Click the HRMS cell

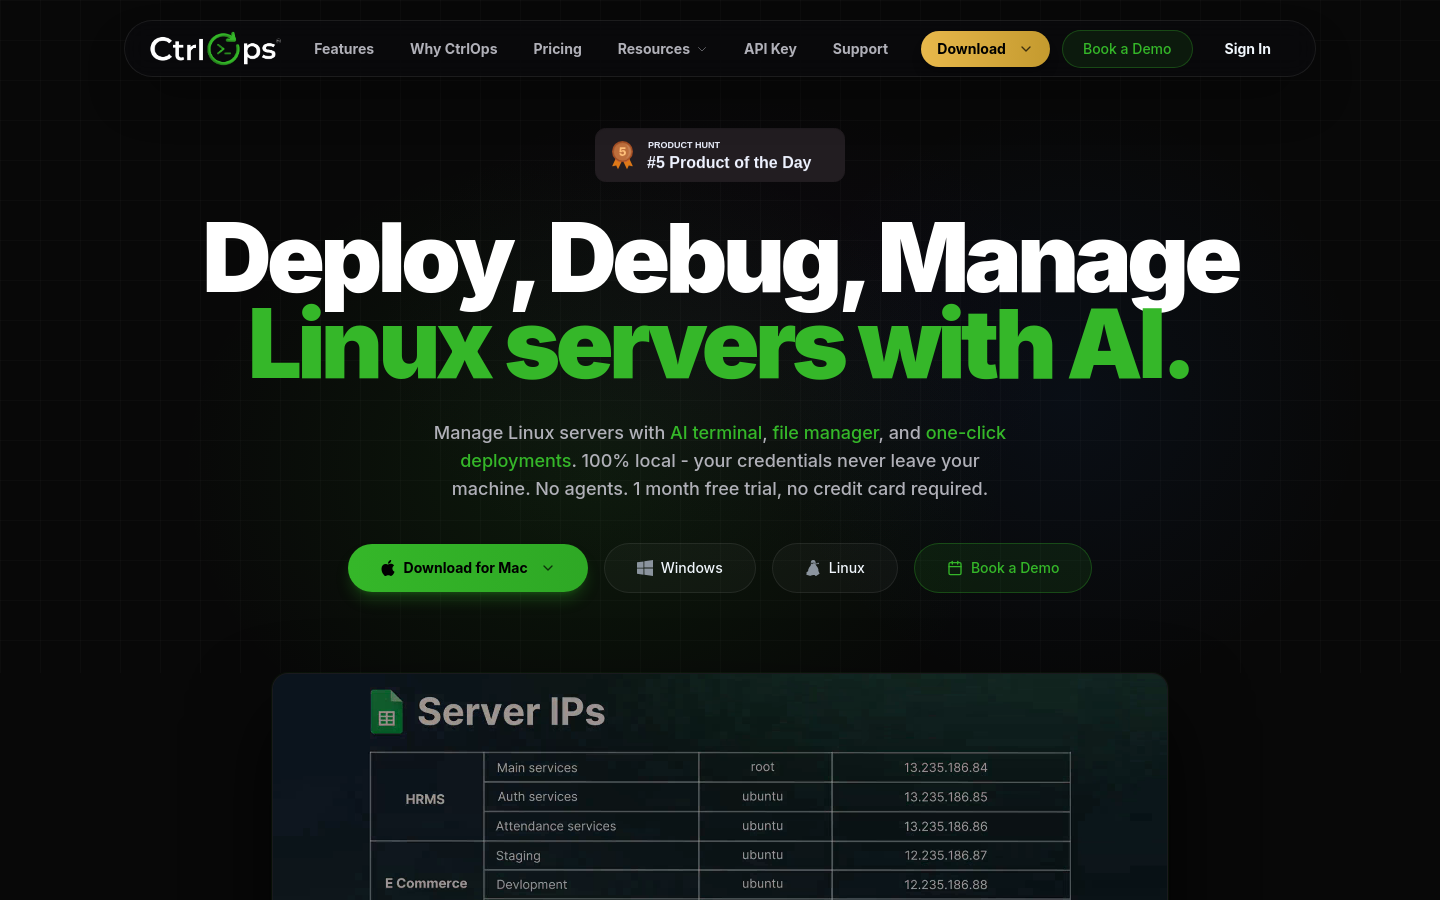427,797
